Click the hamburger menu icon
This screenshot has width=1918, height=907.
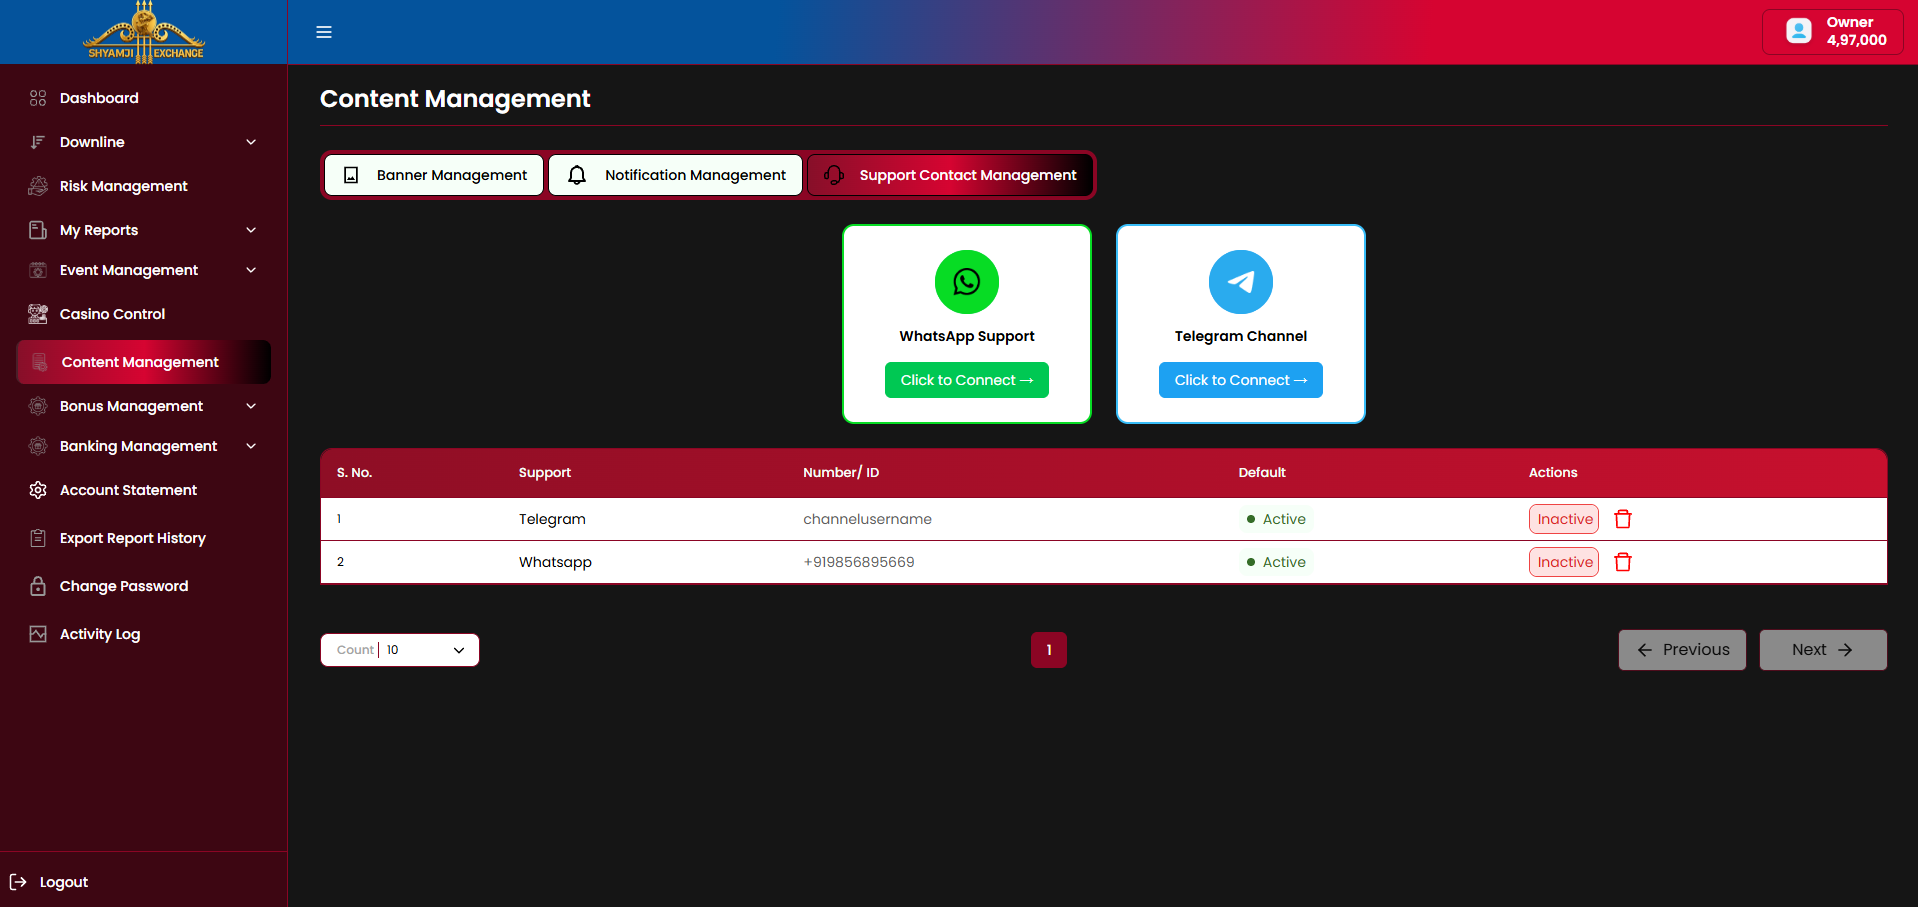tap(324, 32)
